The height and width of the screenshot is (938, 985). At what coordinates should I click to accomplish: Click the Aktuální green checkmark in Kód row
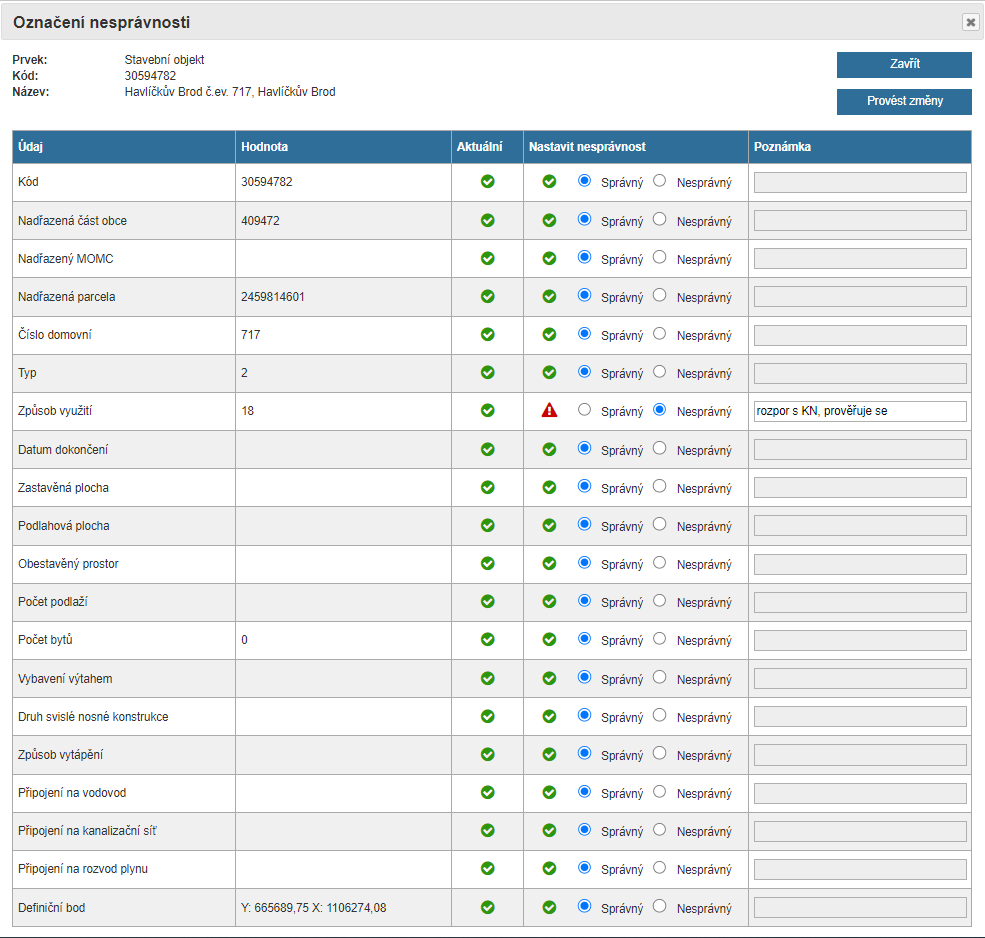[x=488, y=181]
